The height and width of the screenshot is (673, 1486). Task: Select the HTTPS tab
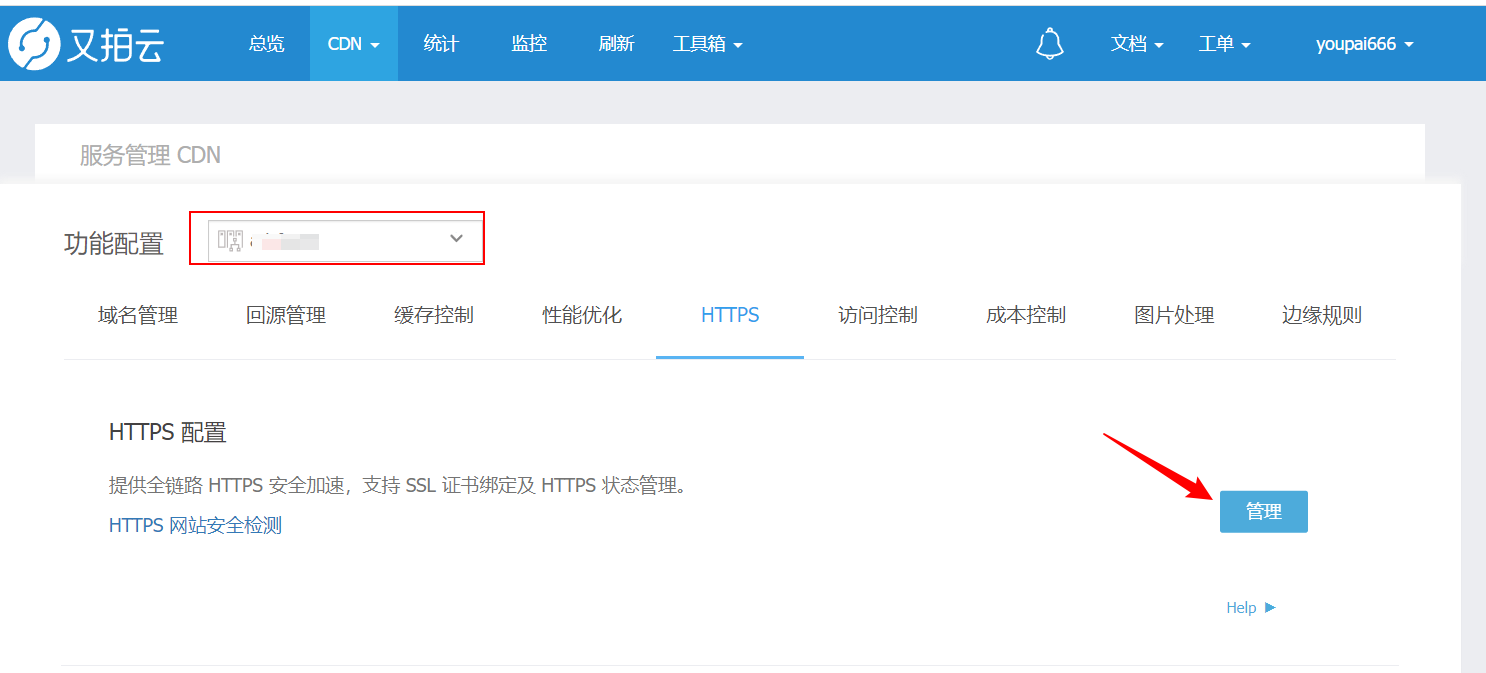point(730,316)
